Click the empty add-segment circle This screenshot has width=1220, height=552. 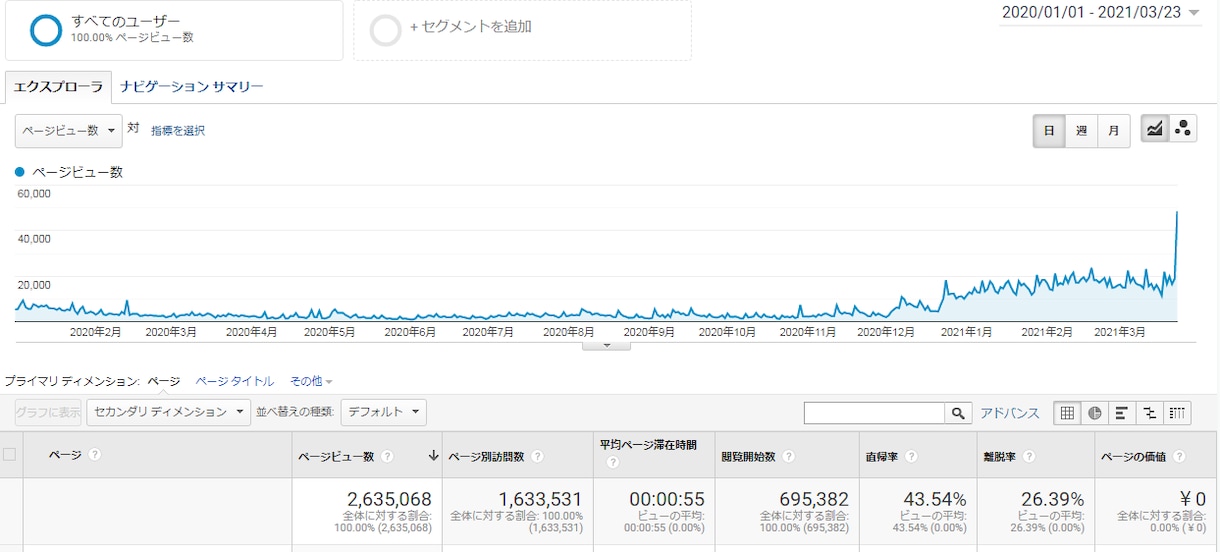386,30
